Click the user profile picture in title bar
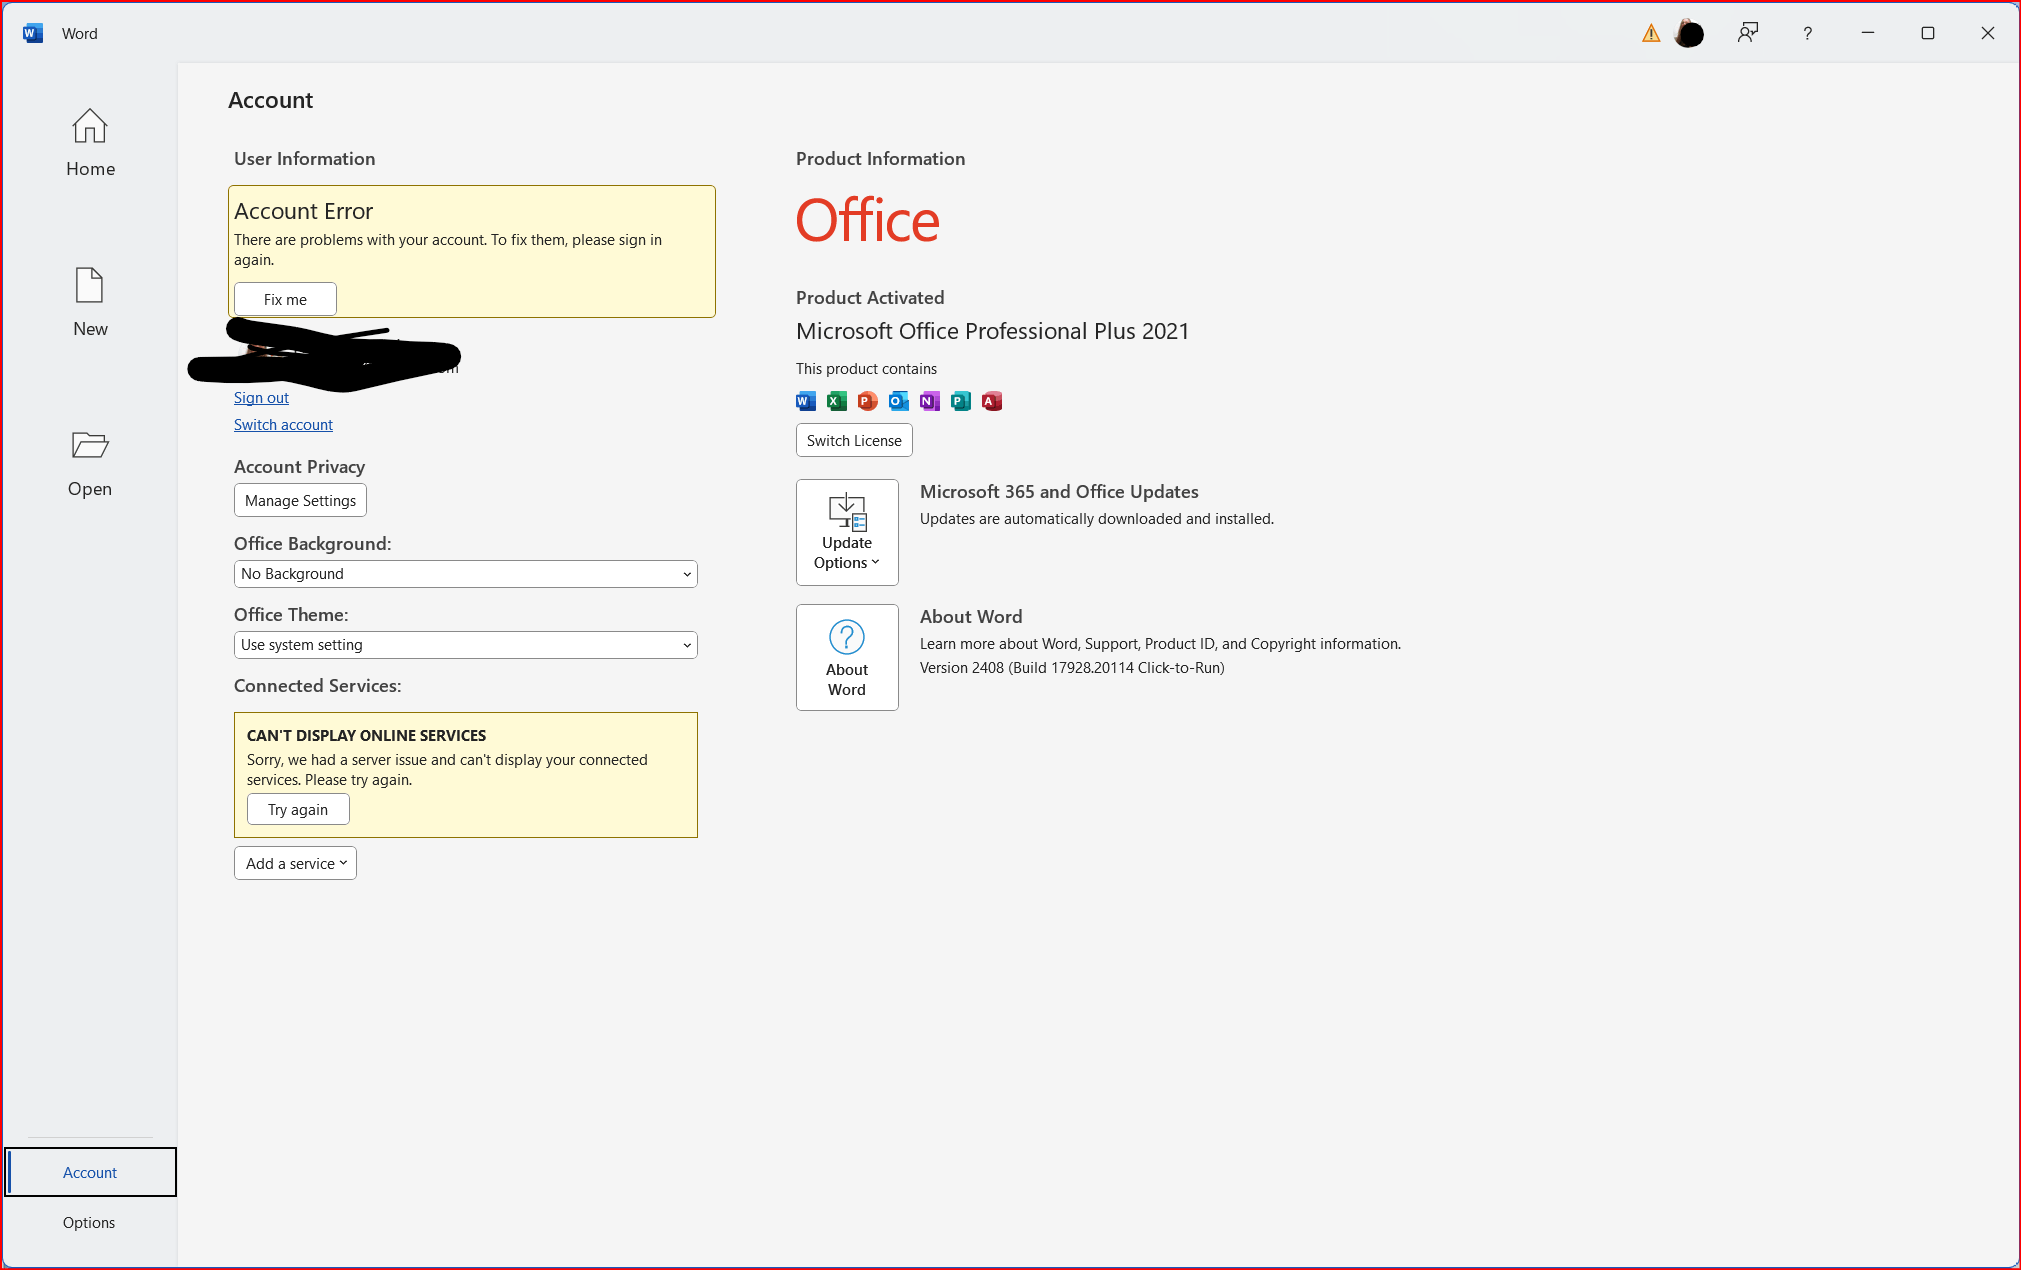Viewport: 2021px width, 1270px height. 1689,34
